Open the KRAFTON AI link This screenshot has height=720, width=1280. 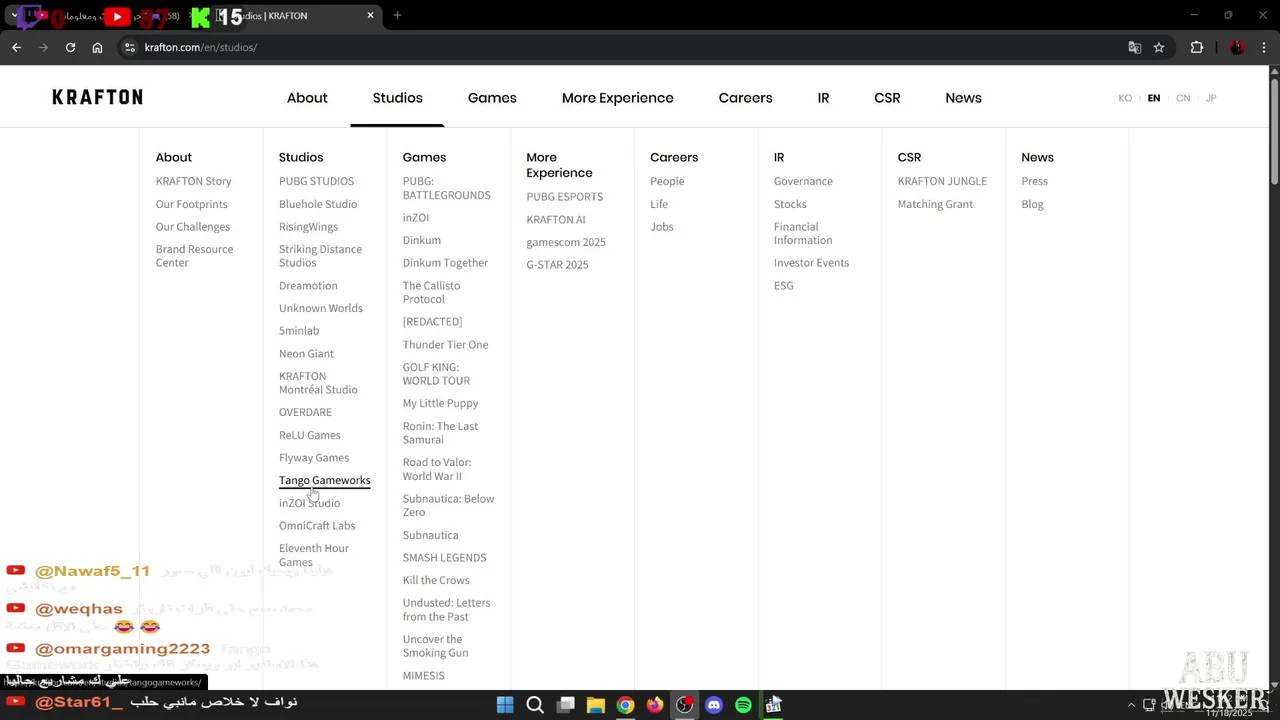[555, 219]
